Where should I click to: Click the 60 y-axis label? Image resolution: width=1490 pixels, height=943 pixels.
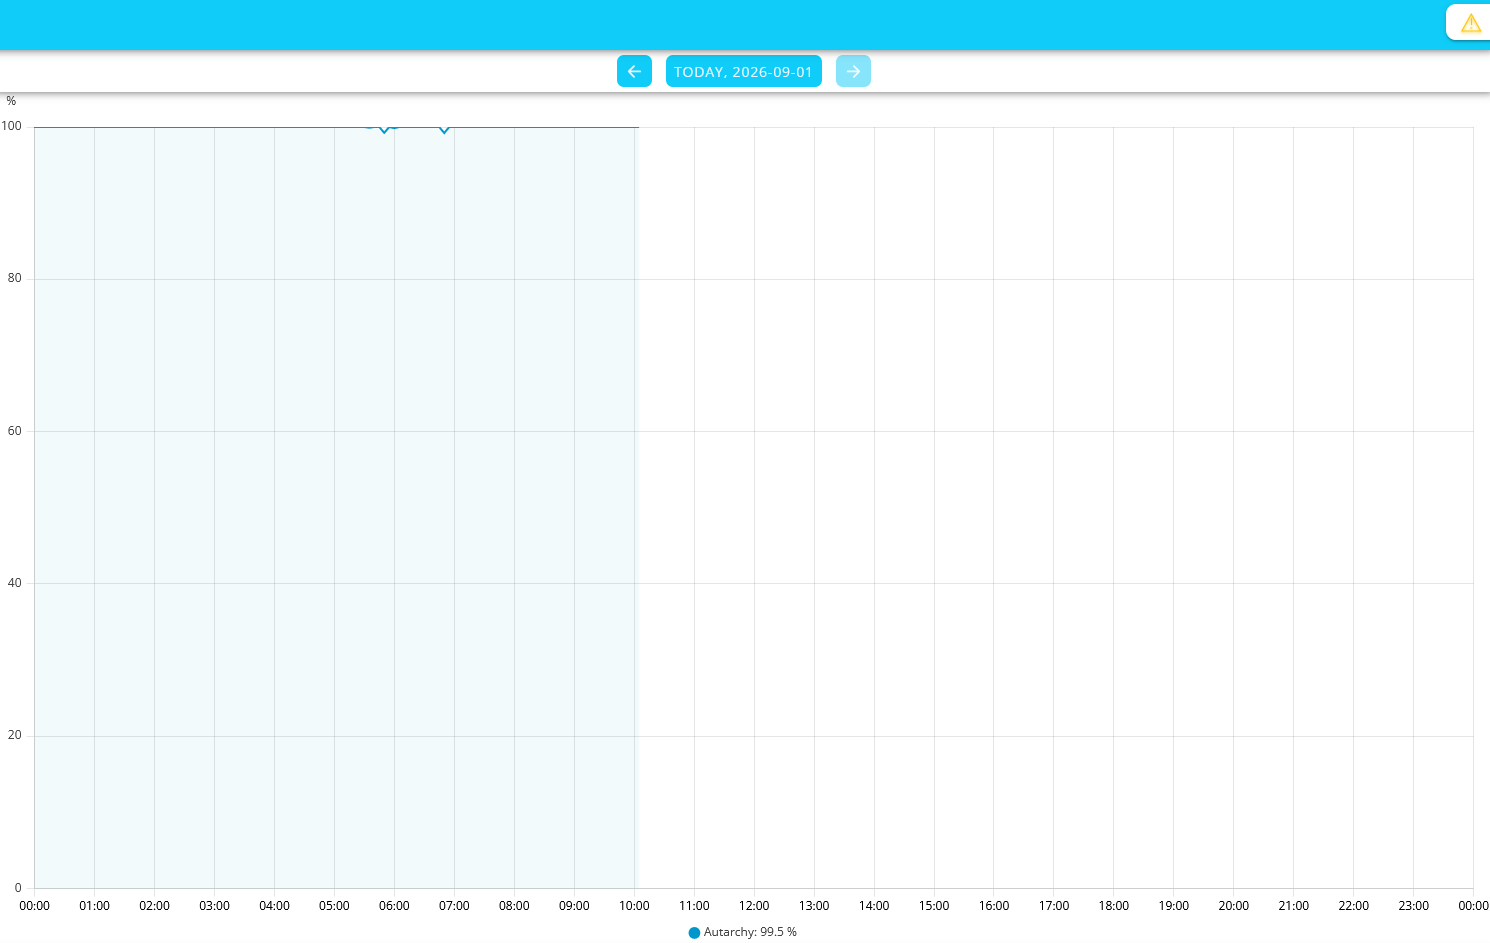click(x=15, y=431)
